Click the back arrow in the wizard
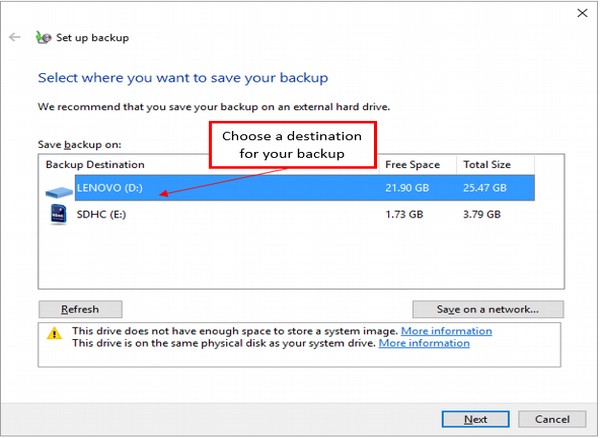The width and height of the screenshot is (600, 438). [14, 38]
